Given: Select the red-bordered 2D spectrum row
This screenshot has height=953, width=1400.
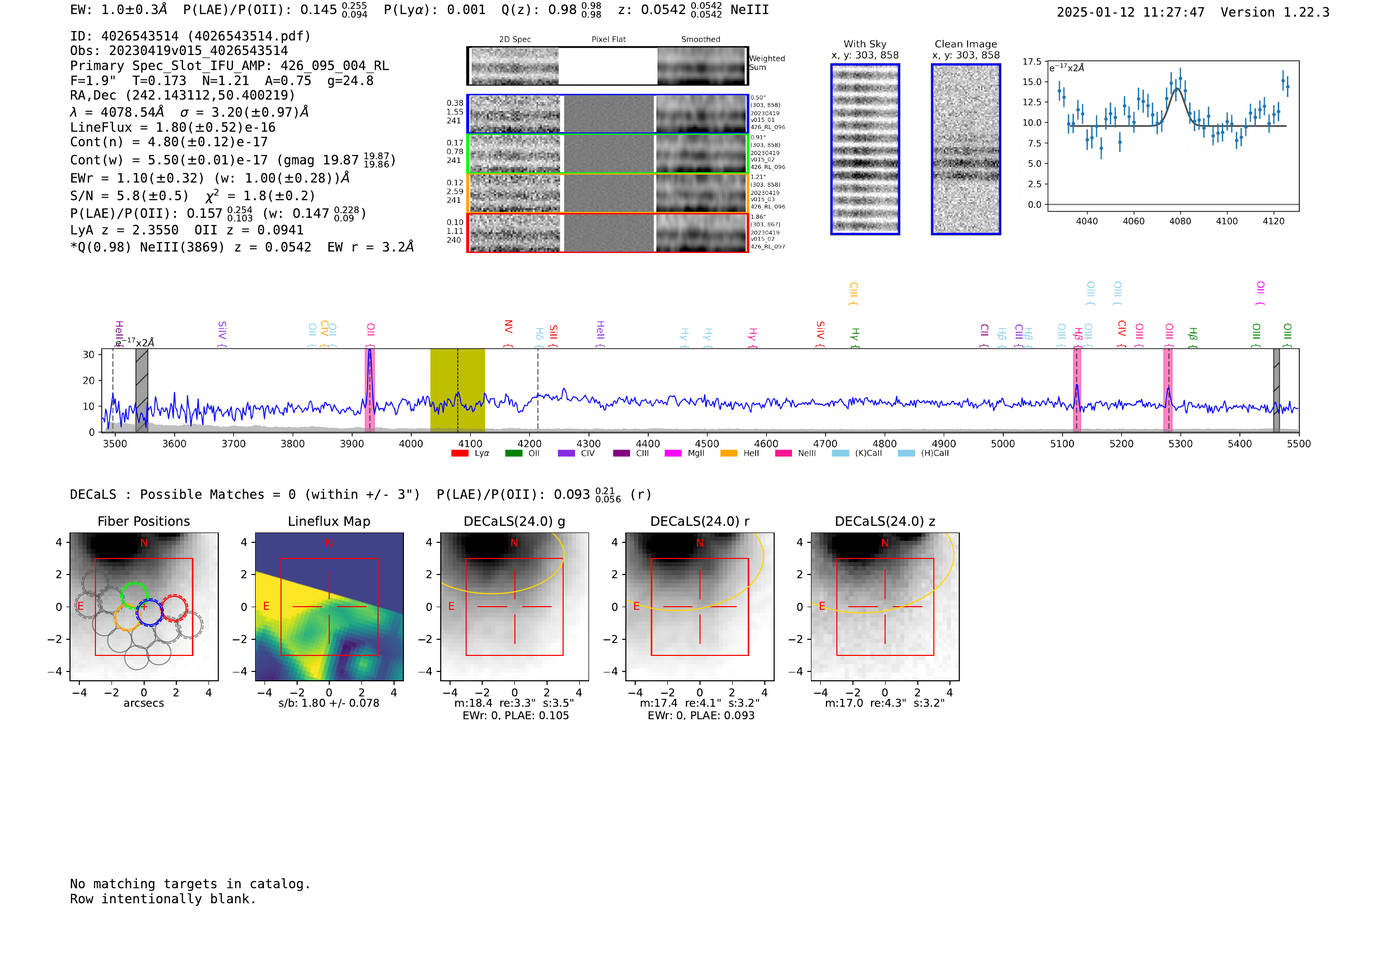Looking at the screenshot, I should pos(607,233).
